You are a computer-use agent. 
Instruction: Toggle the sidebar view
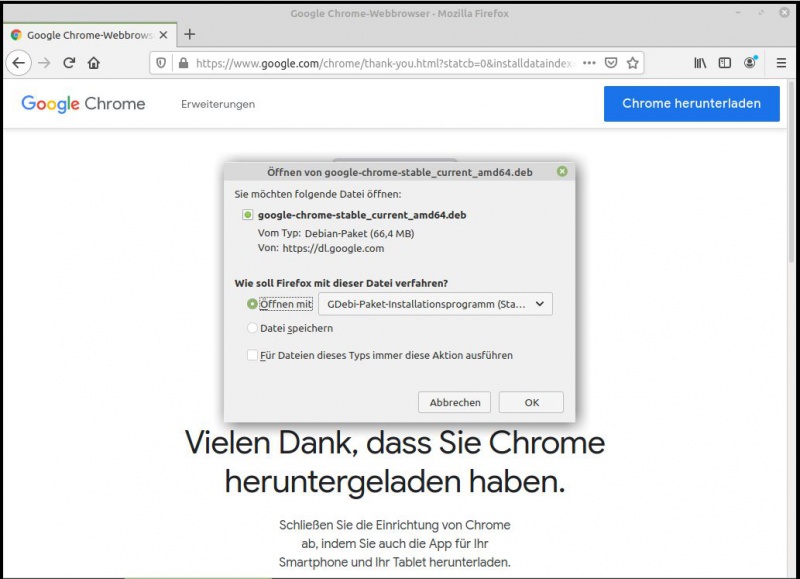tap(724, 63)
